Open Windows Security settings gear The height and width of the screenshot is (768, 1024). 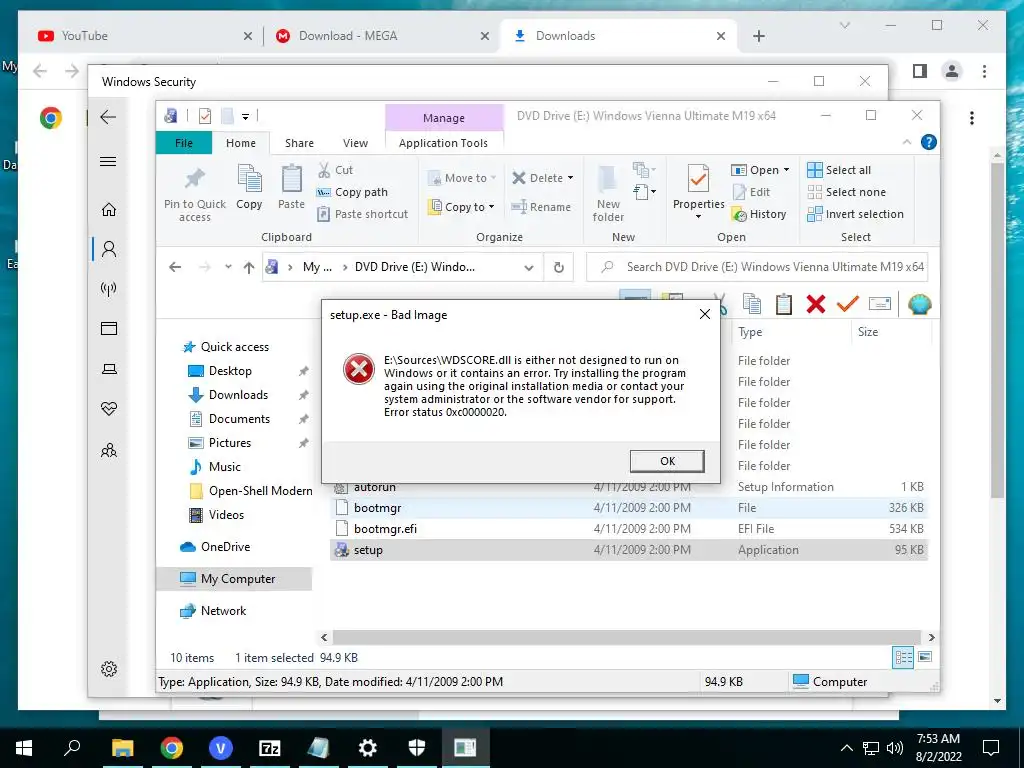coord(109,669)
